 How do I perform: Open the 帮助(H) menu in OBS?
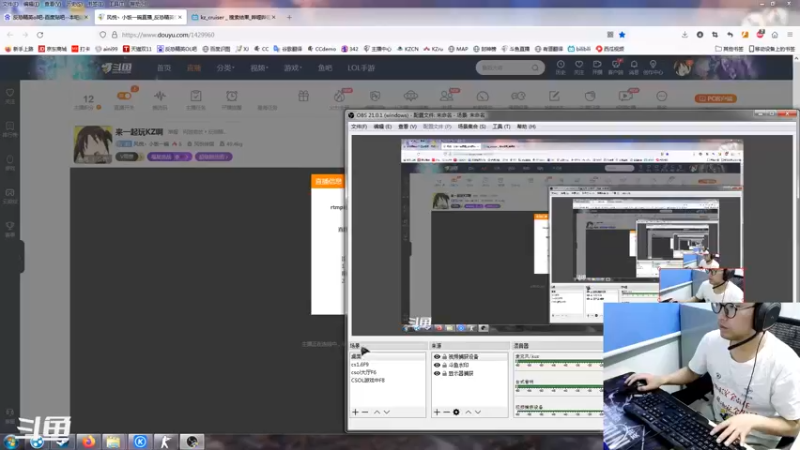[526, 127]
